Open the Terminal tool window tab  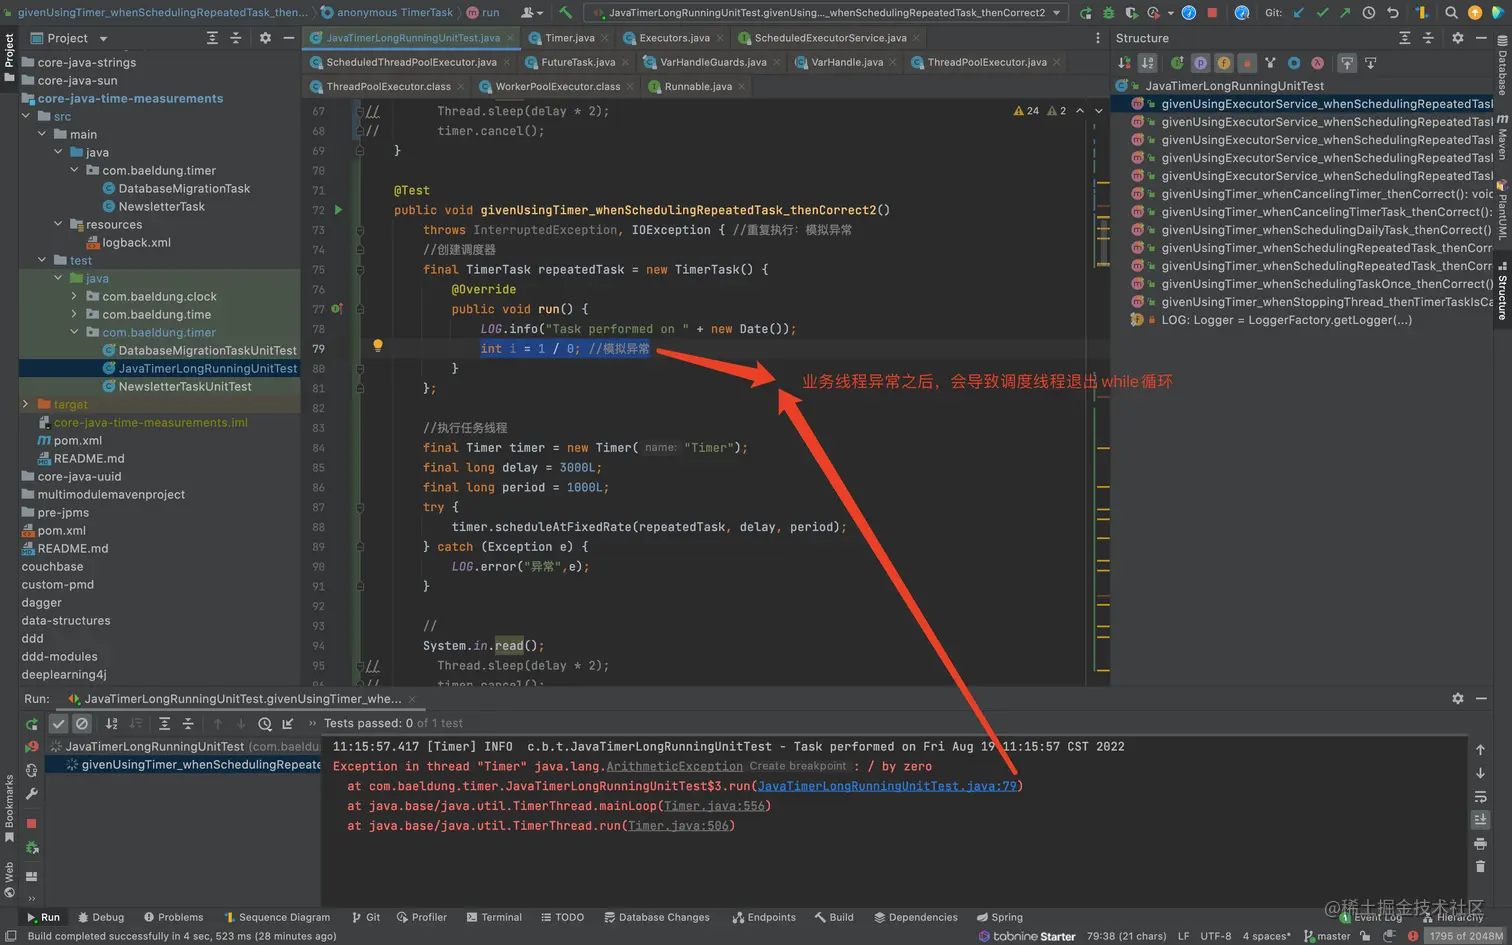tap(493, 917)
